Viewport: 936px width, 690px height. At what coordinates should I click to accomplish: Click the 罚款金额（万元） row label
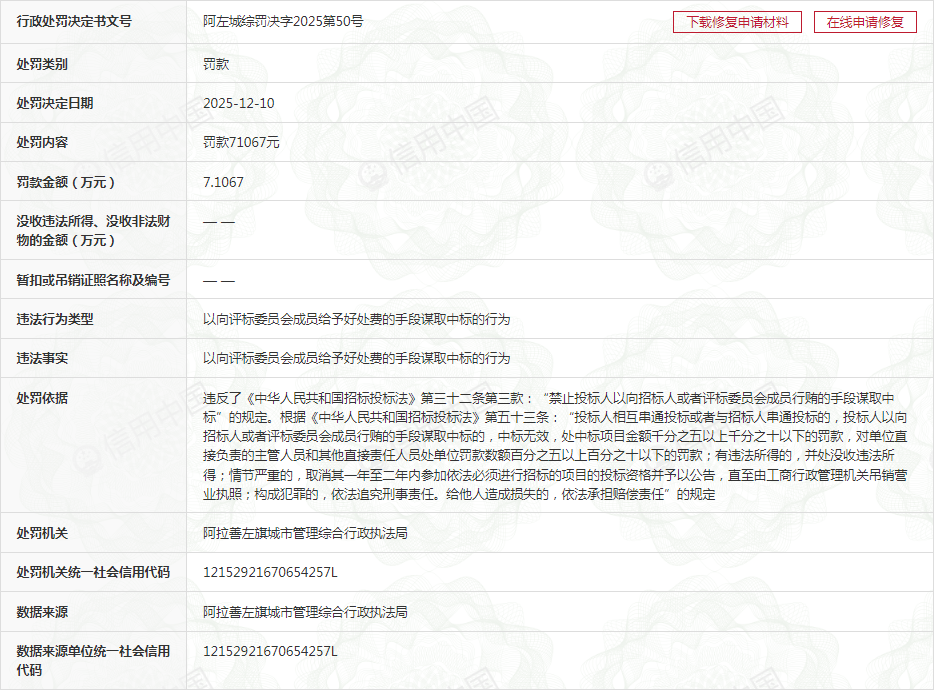pos(66,182)
